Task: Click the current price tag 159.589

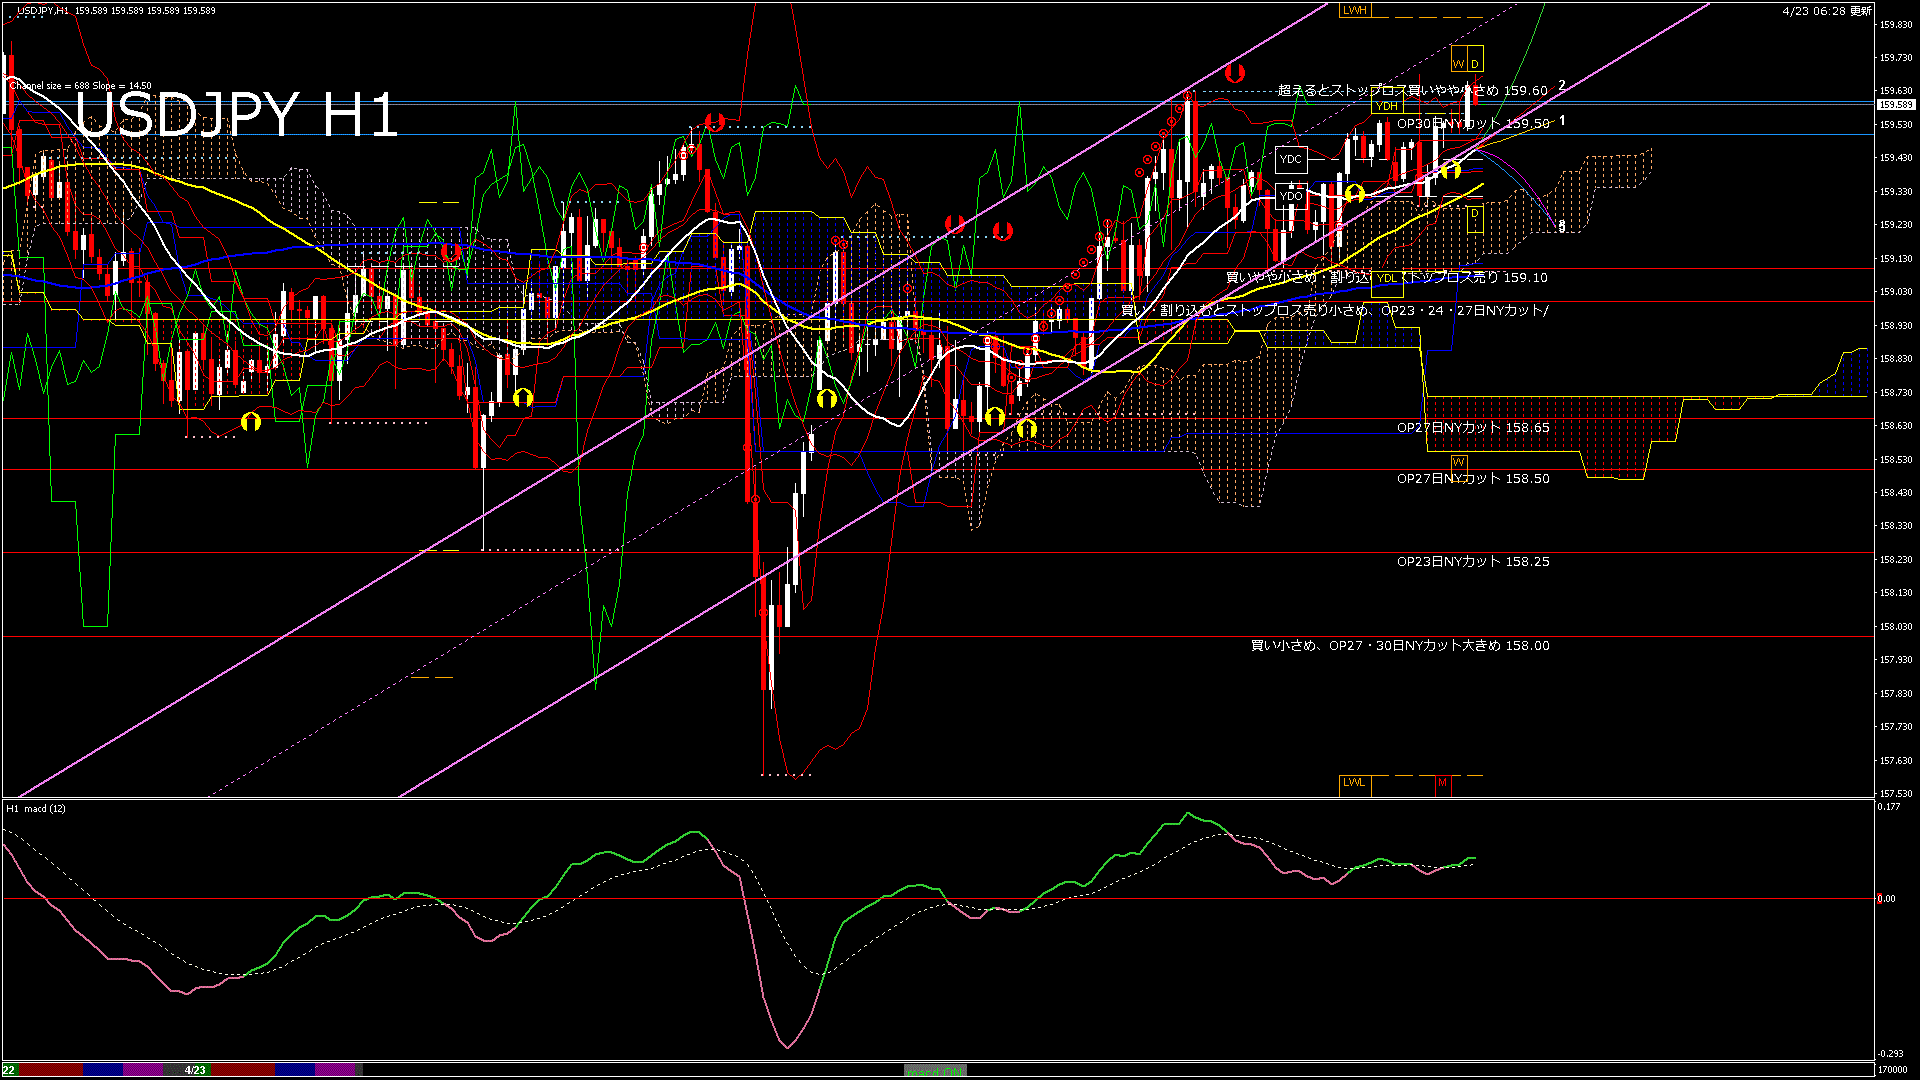Action: pos(1895,105)
